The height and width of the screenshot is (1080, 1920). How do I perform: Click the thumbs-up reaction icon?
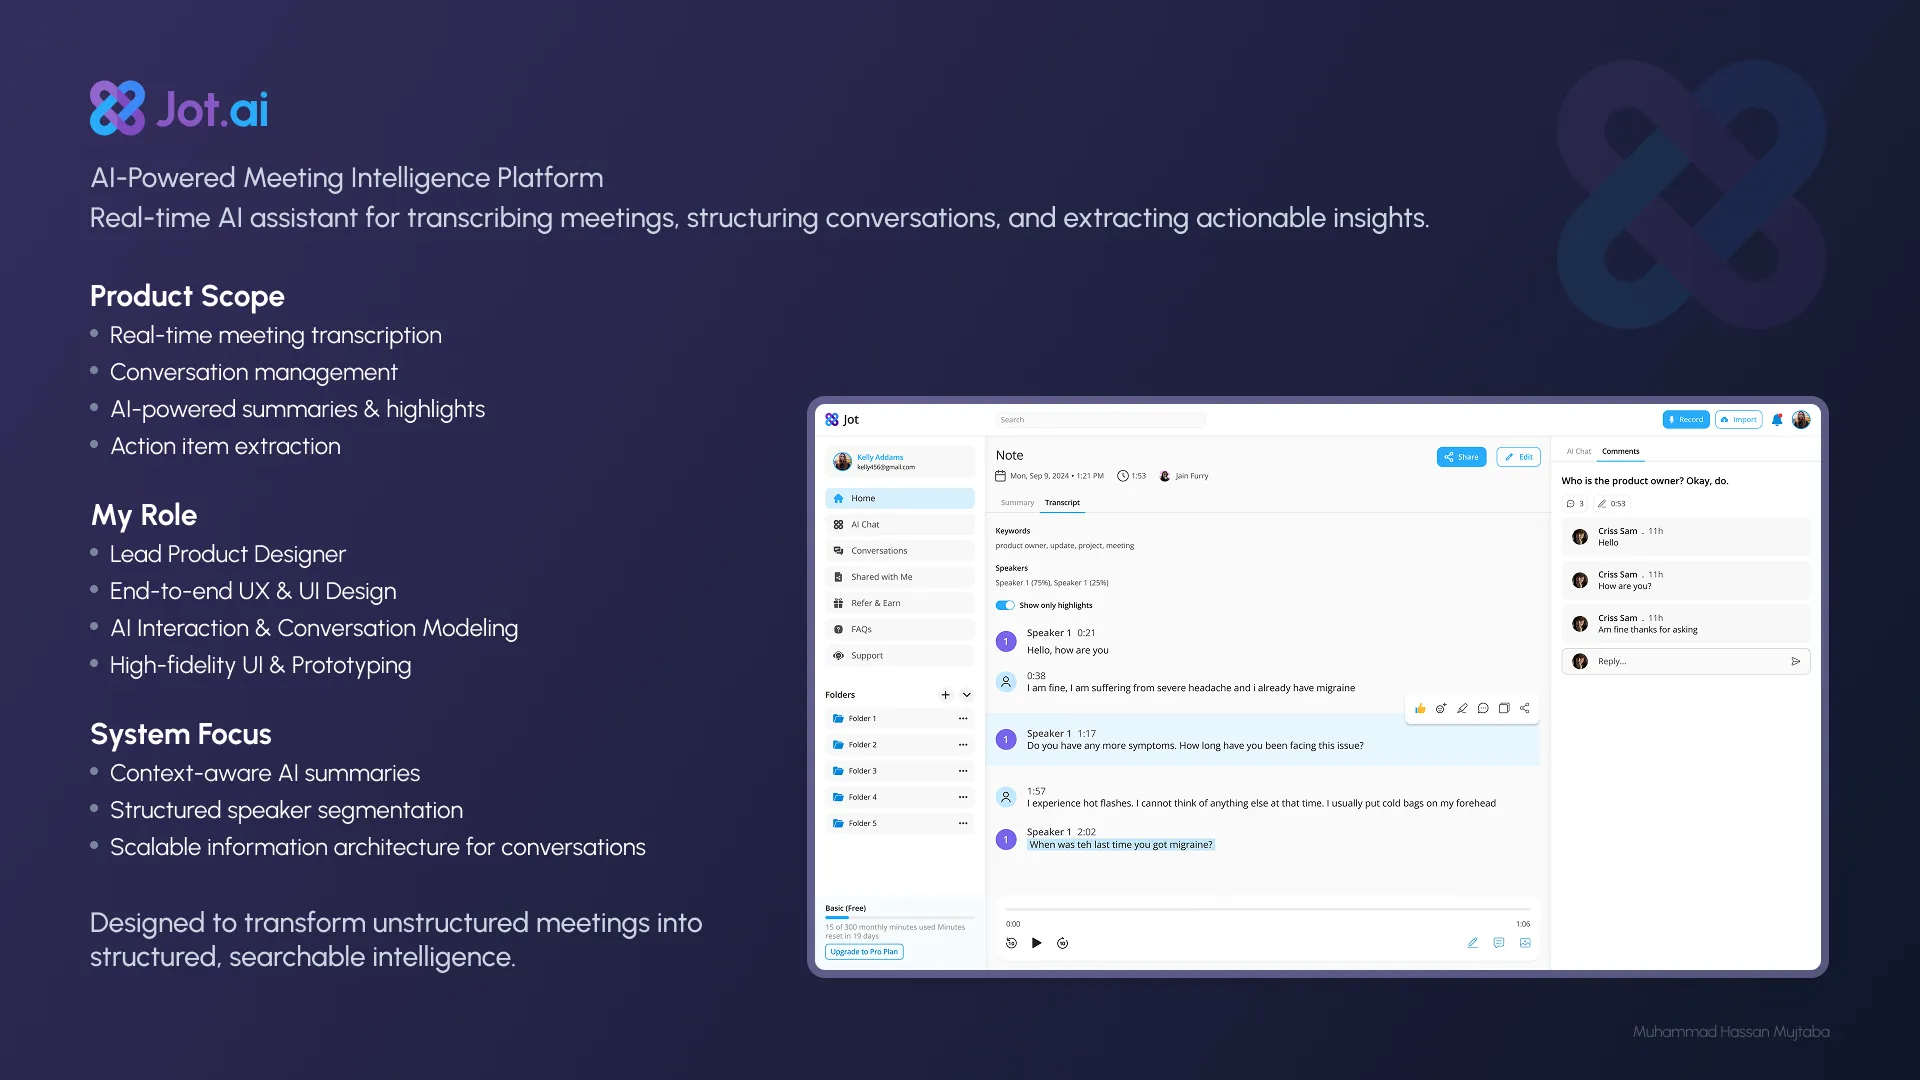coord(1420,708)
